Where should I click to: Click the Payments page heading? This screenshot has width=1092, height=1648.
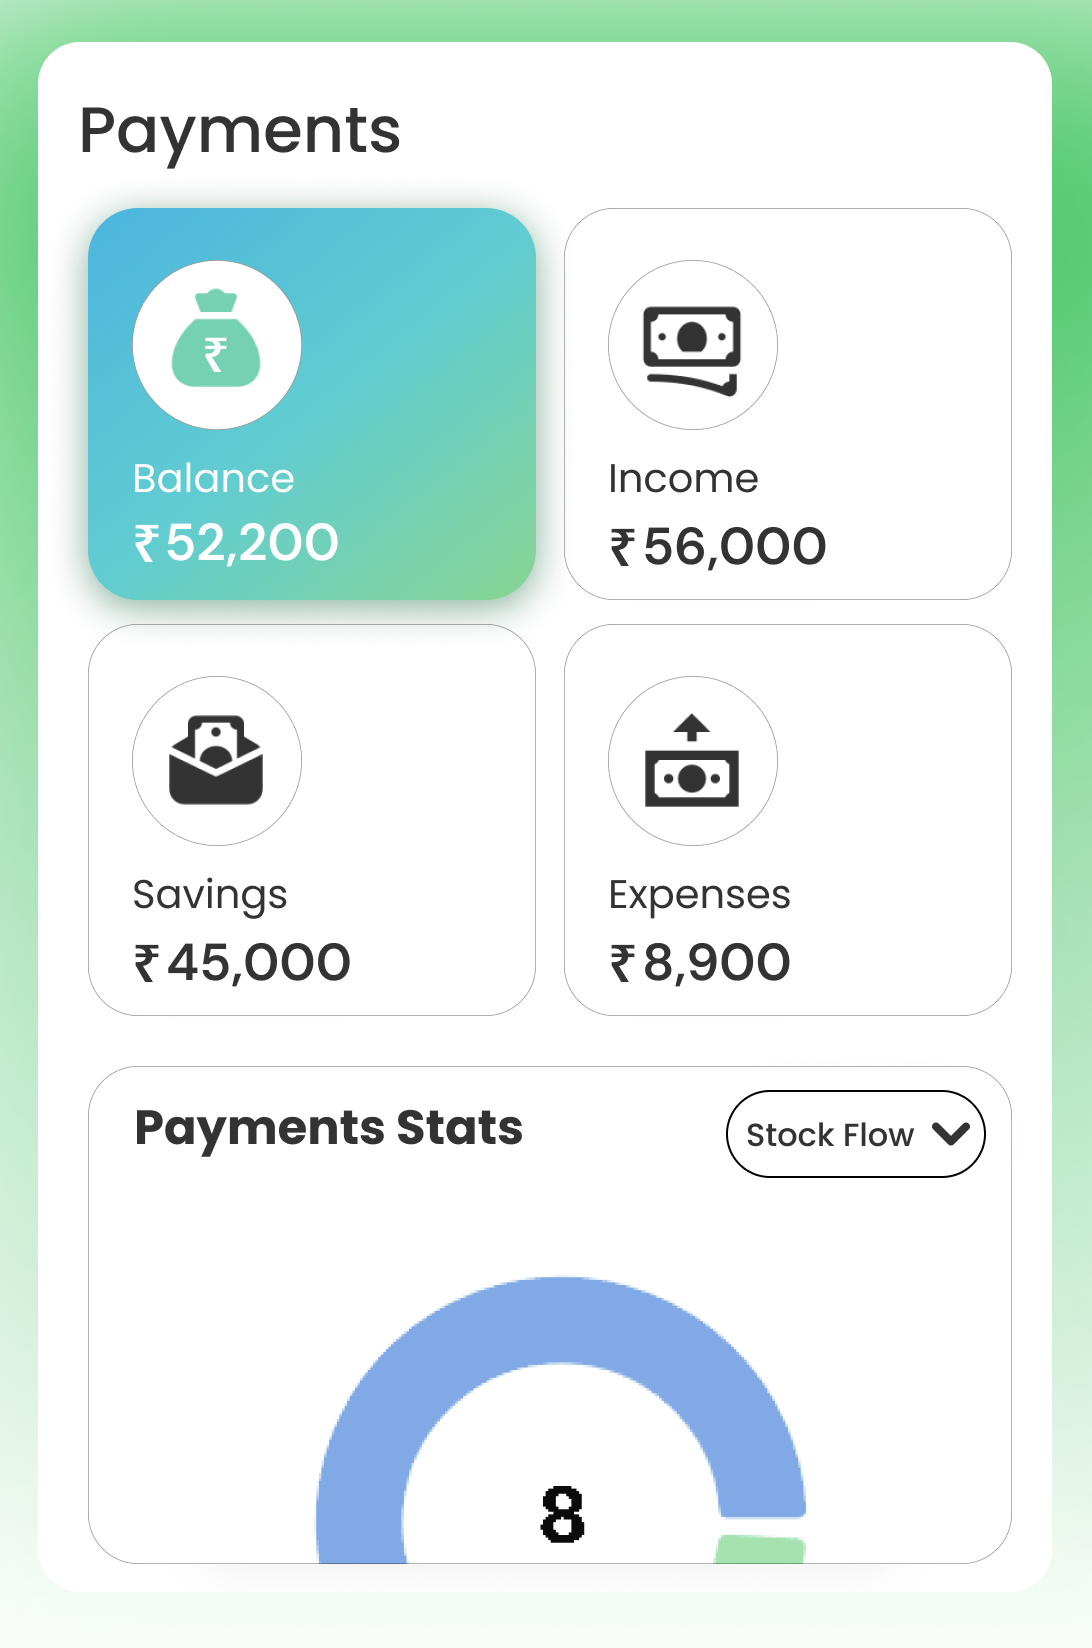pyautogui.click(x=240, y=131)
